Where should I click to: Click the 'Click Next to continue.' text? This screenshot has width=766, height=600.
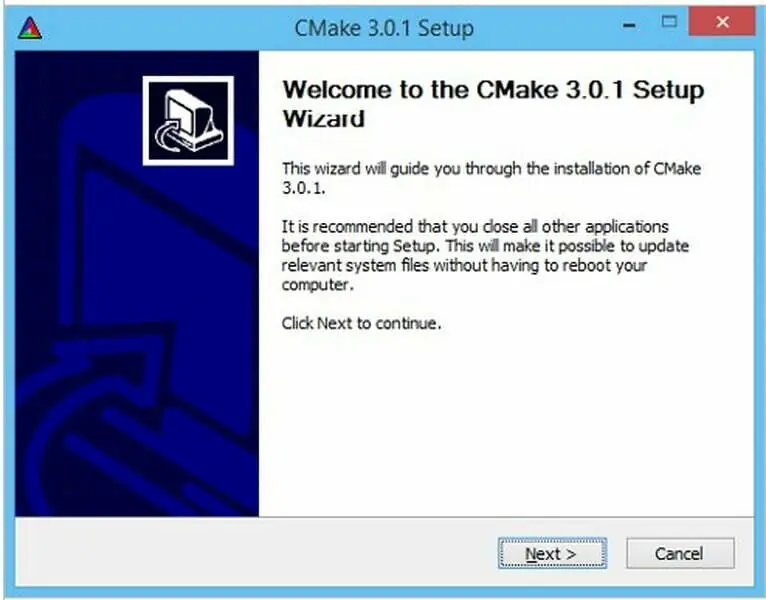tap(362, 323)
